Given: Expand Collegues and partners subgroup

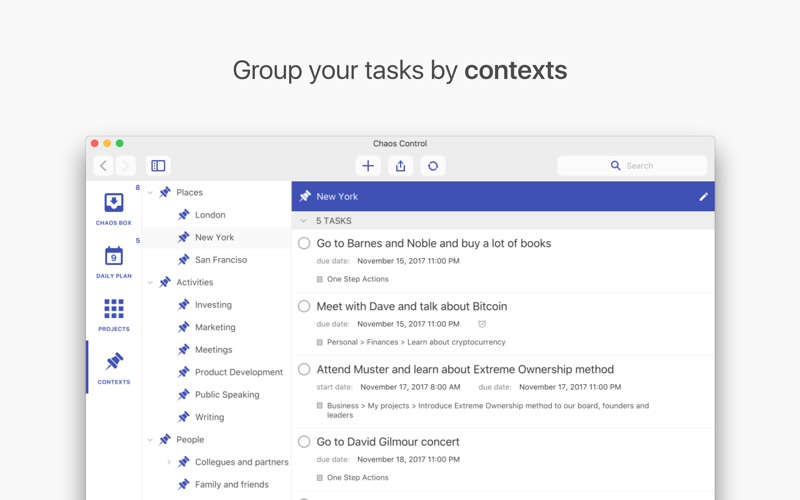Looking at the screenshot, I should 169,462.
